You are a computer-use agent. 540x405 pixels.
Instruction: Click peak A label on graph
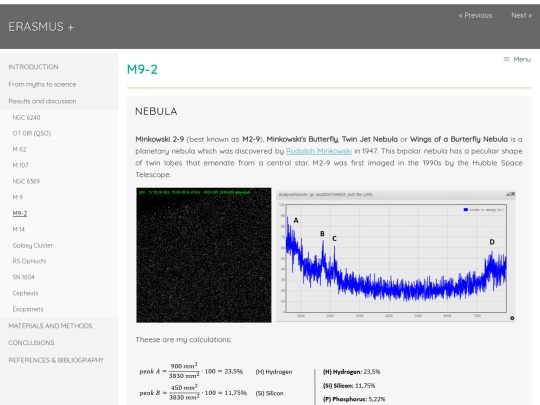click(296, 220)
